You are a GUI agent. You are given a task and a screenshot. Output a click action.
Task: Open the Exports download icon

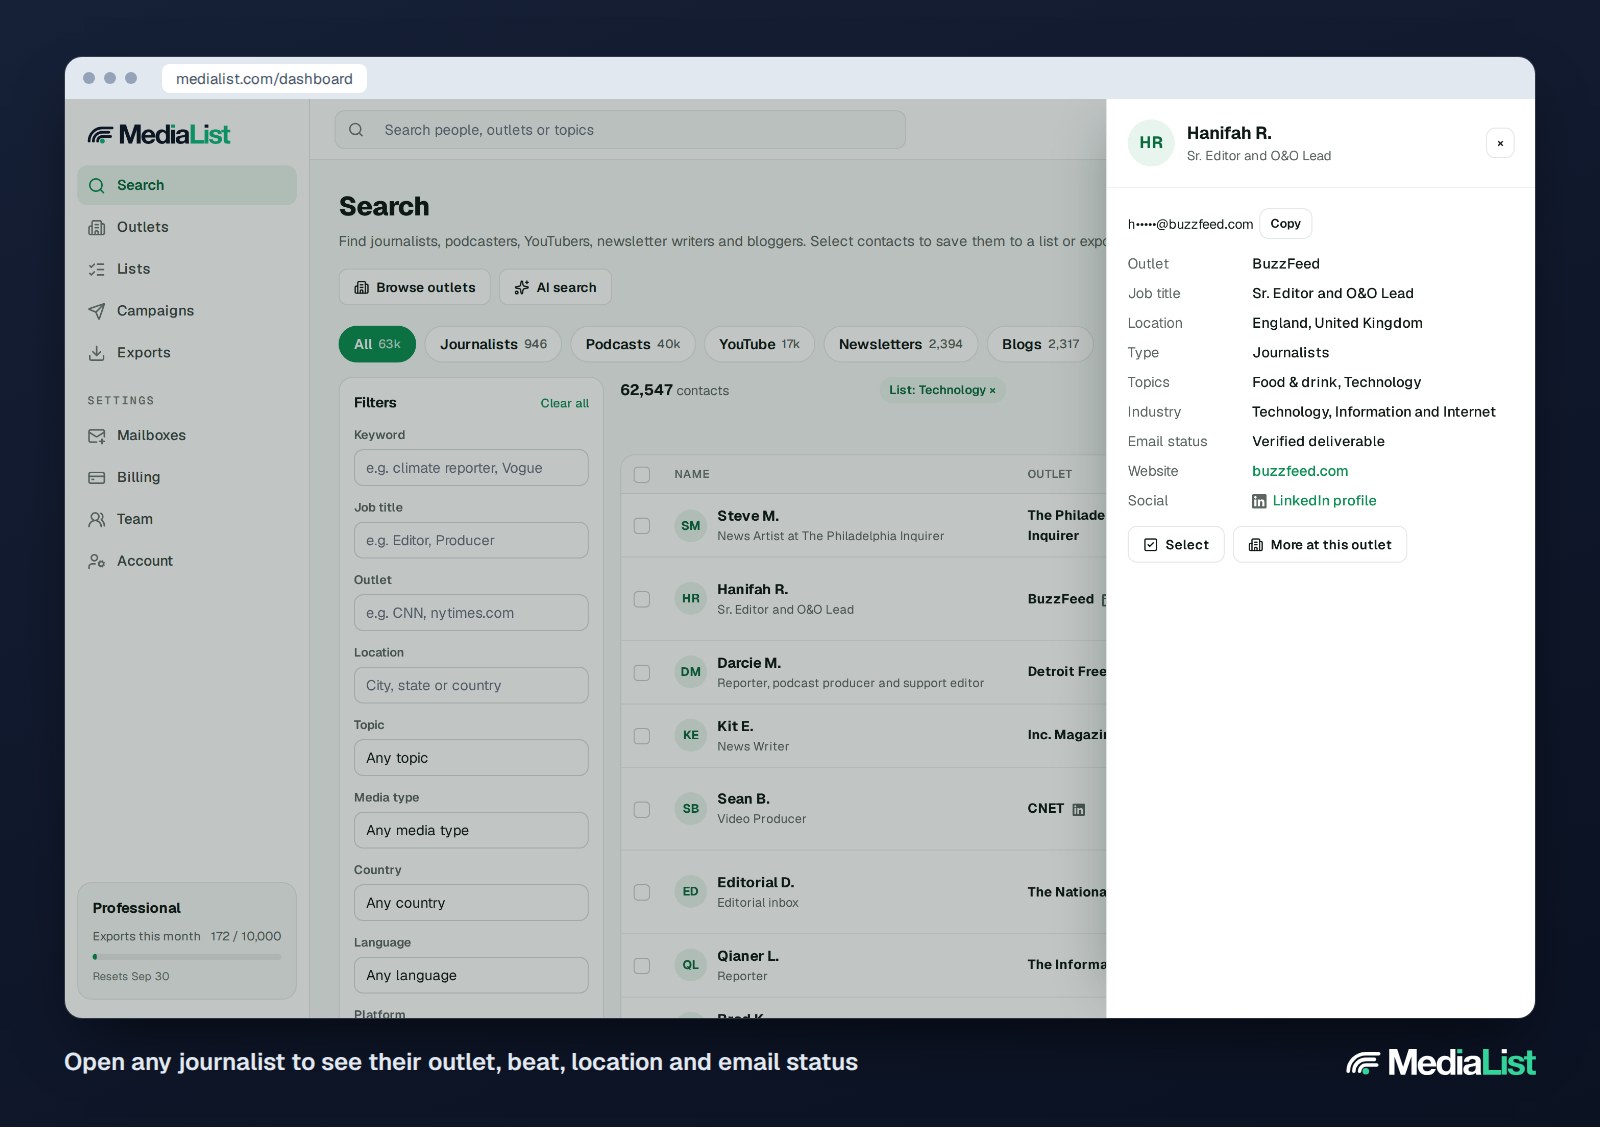pos(97,354)
